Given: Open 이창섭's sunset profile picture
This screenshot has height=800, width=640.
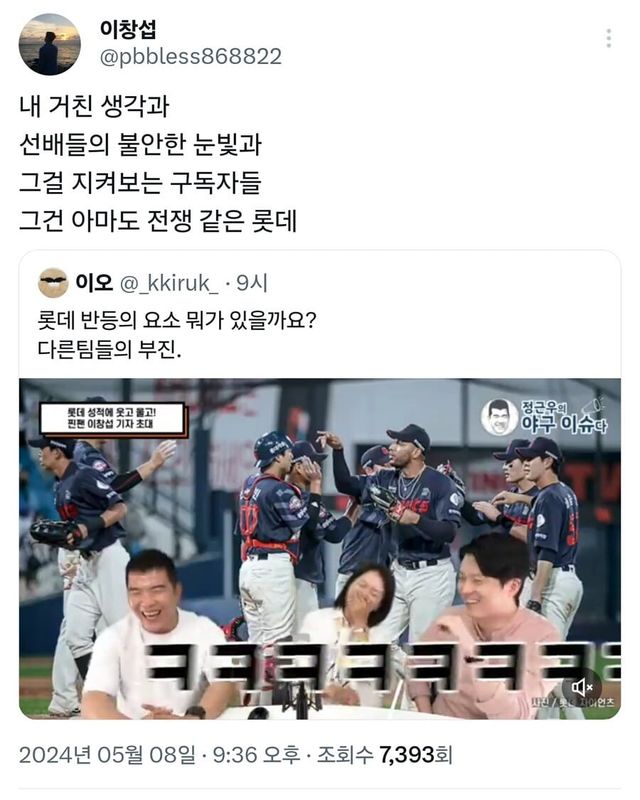Looking at the screenshot, I should (50, 44).
